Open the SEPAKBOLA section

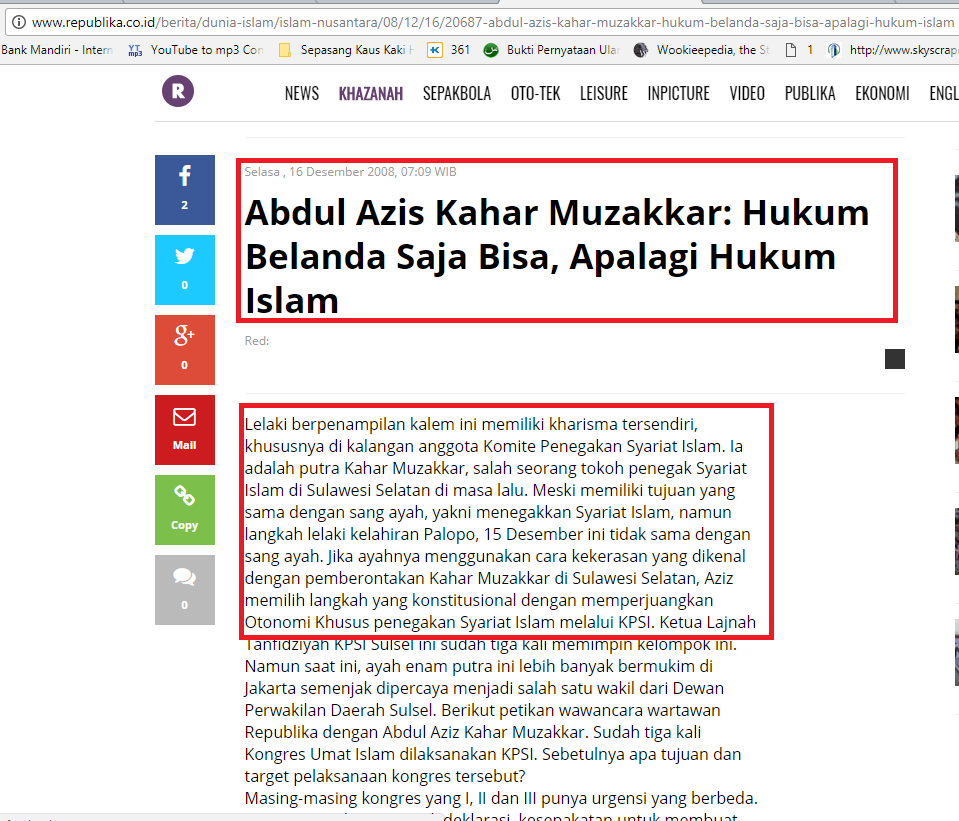455,93
